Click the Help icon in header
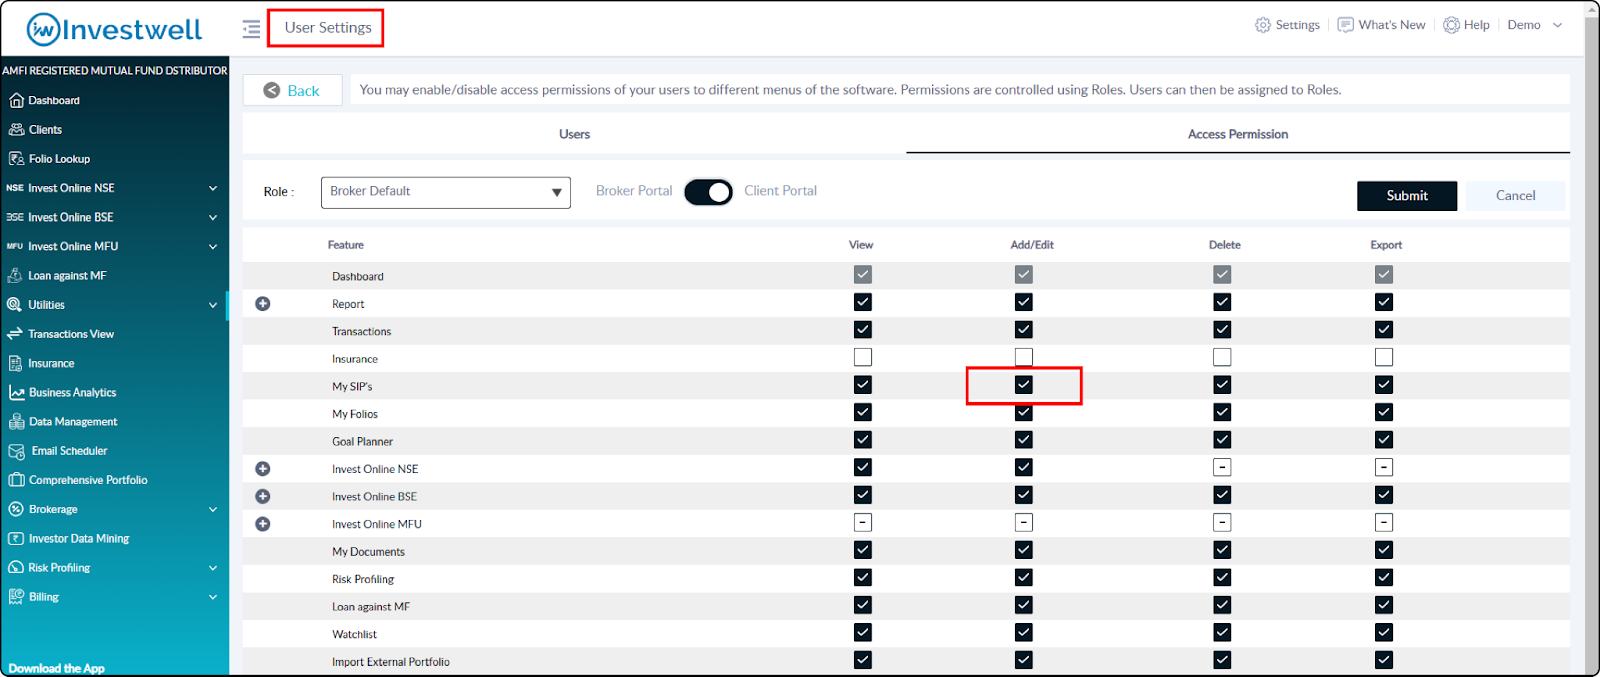Viewport: 1600px width, 677px height. coord(1451,25)
